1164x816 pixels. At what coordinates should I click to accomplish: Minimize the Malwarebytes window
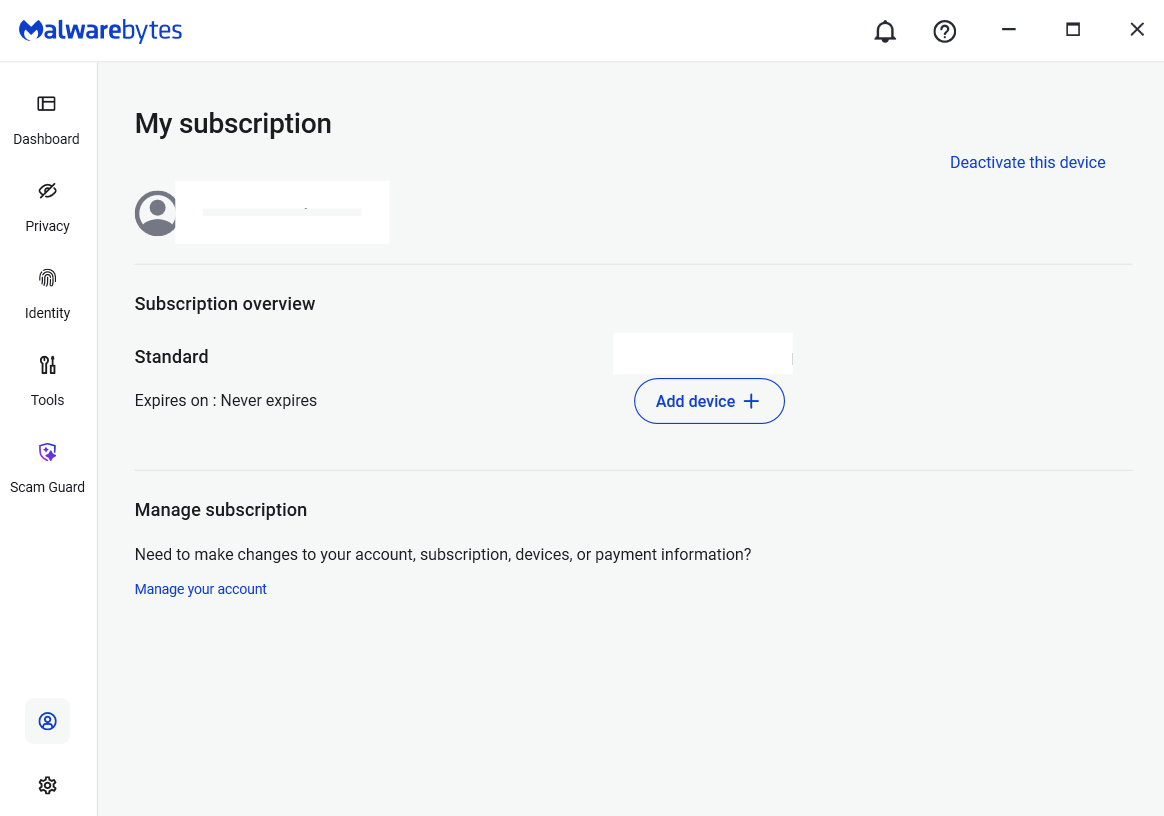pyautogui.click(x=1008, y=30)
